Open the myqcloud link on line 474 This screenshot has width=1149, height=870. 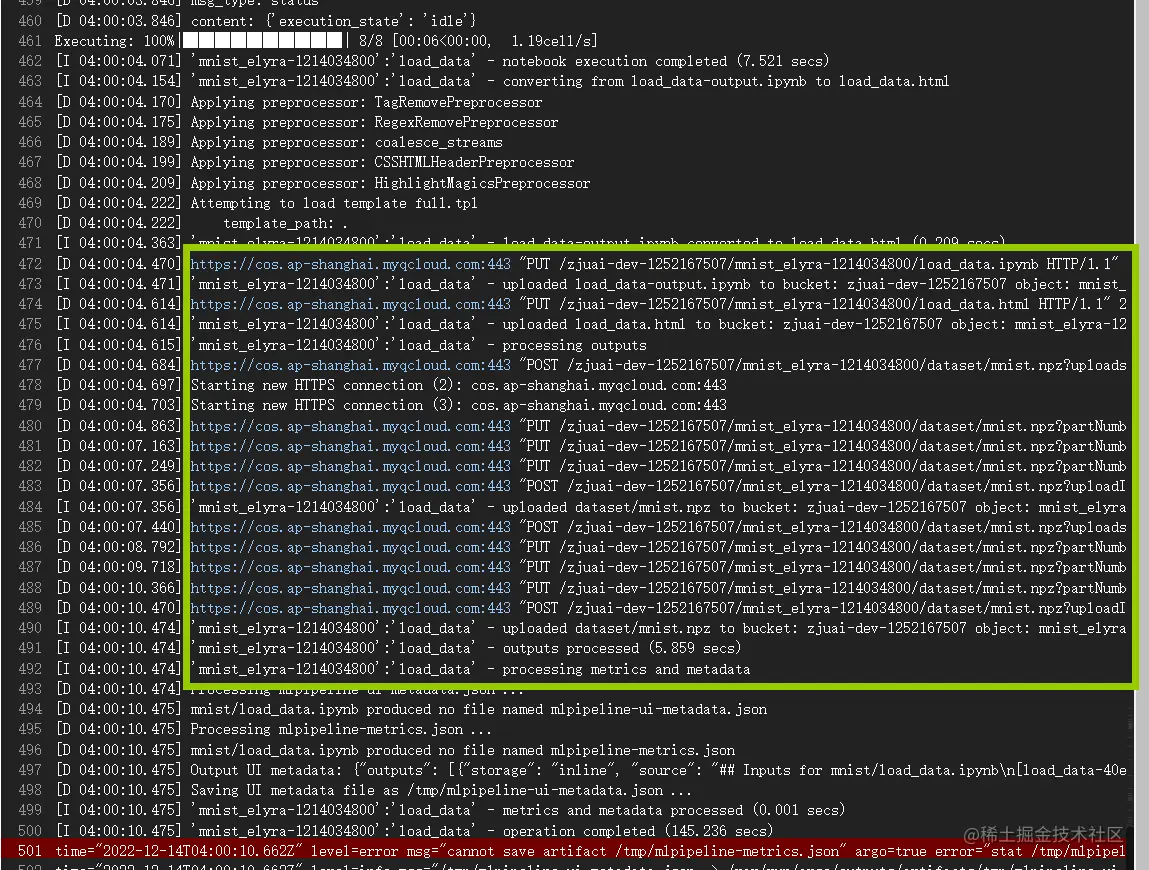[x=350, y=304]
